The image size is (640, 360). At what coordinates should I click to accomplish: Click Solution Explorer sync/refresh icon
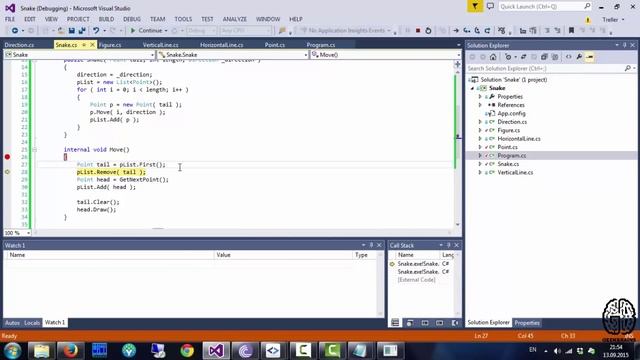[524, 57]
